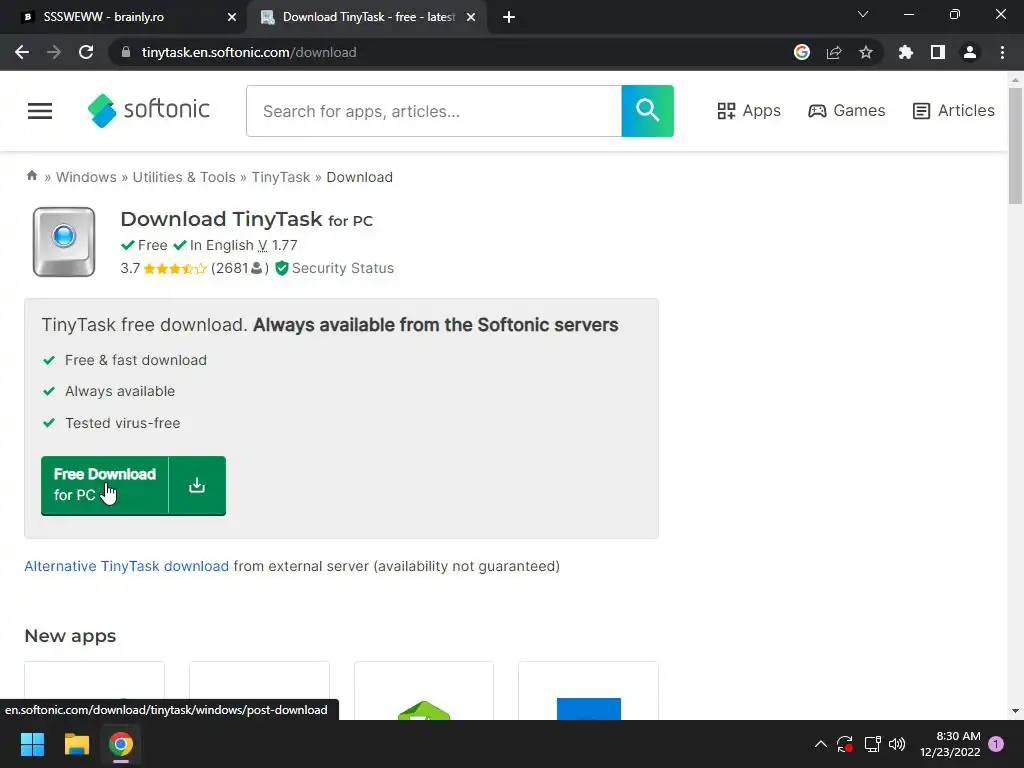The width and height of the screenshot is (1024, 768).
Task: Click the scrollbar down arrow
Action: (1015, 711)
